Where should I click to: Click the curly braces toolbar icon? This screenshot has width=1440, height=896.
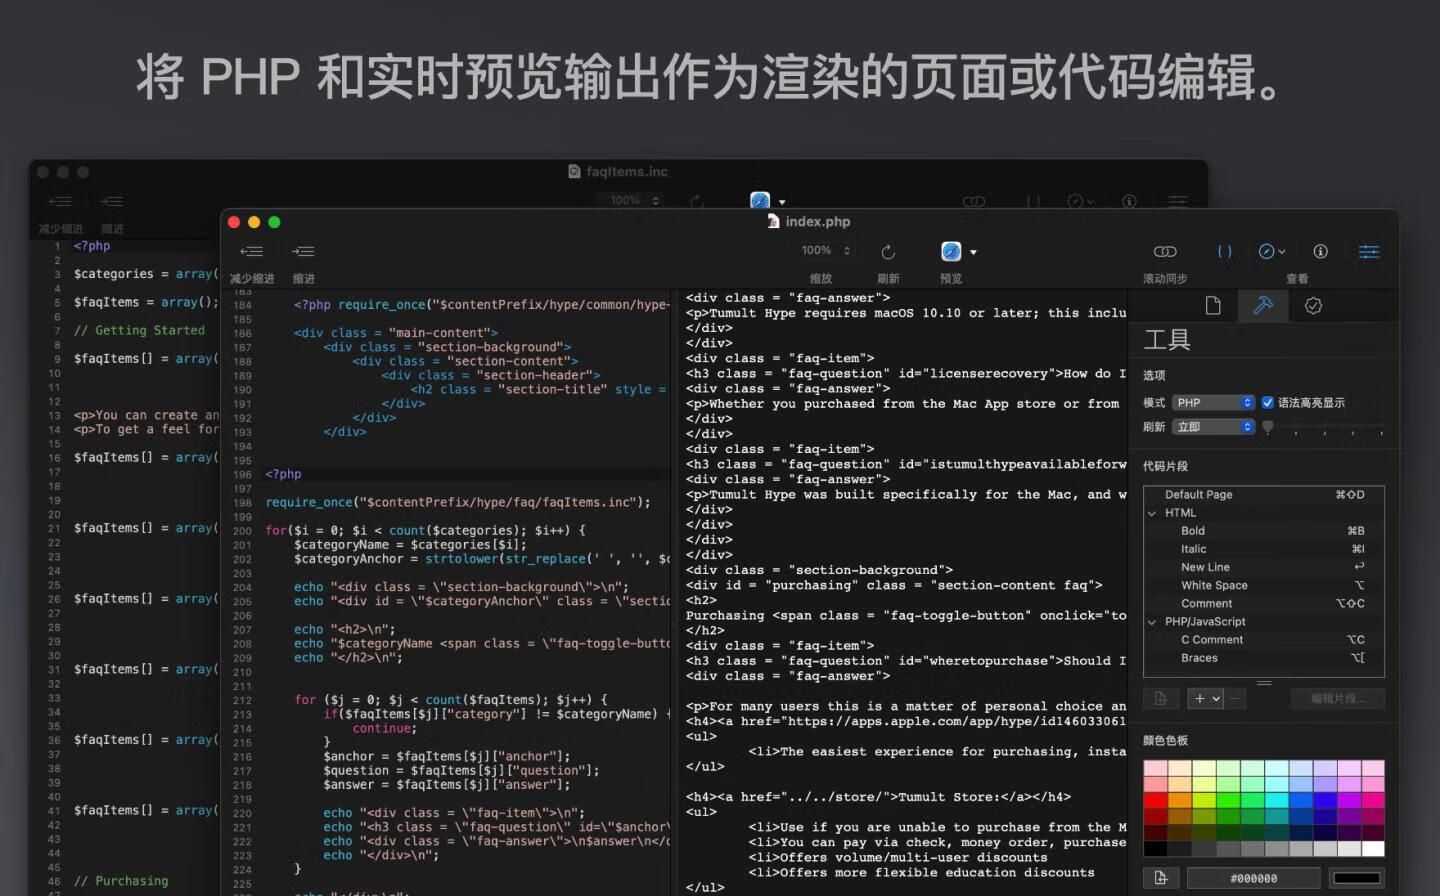(1224, 252)
